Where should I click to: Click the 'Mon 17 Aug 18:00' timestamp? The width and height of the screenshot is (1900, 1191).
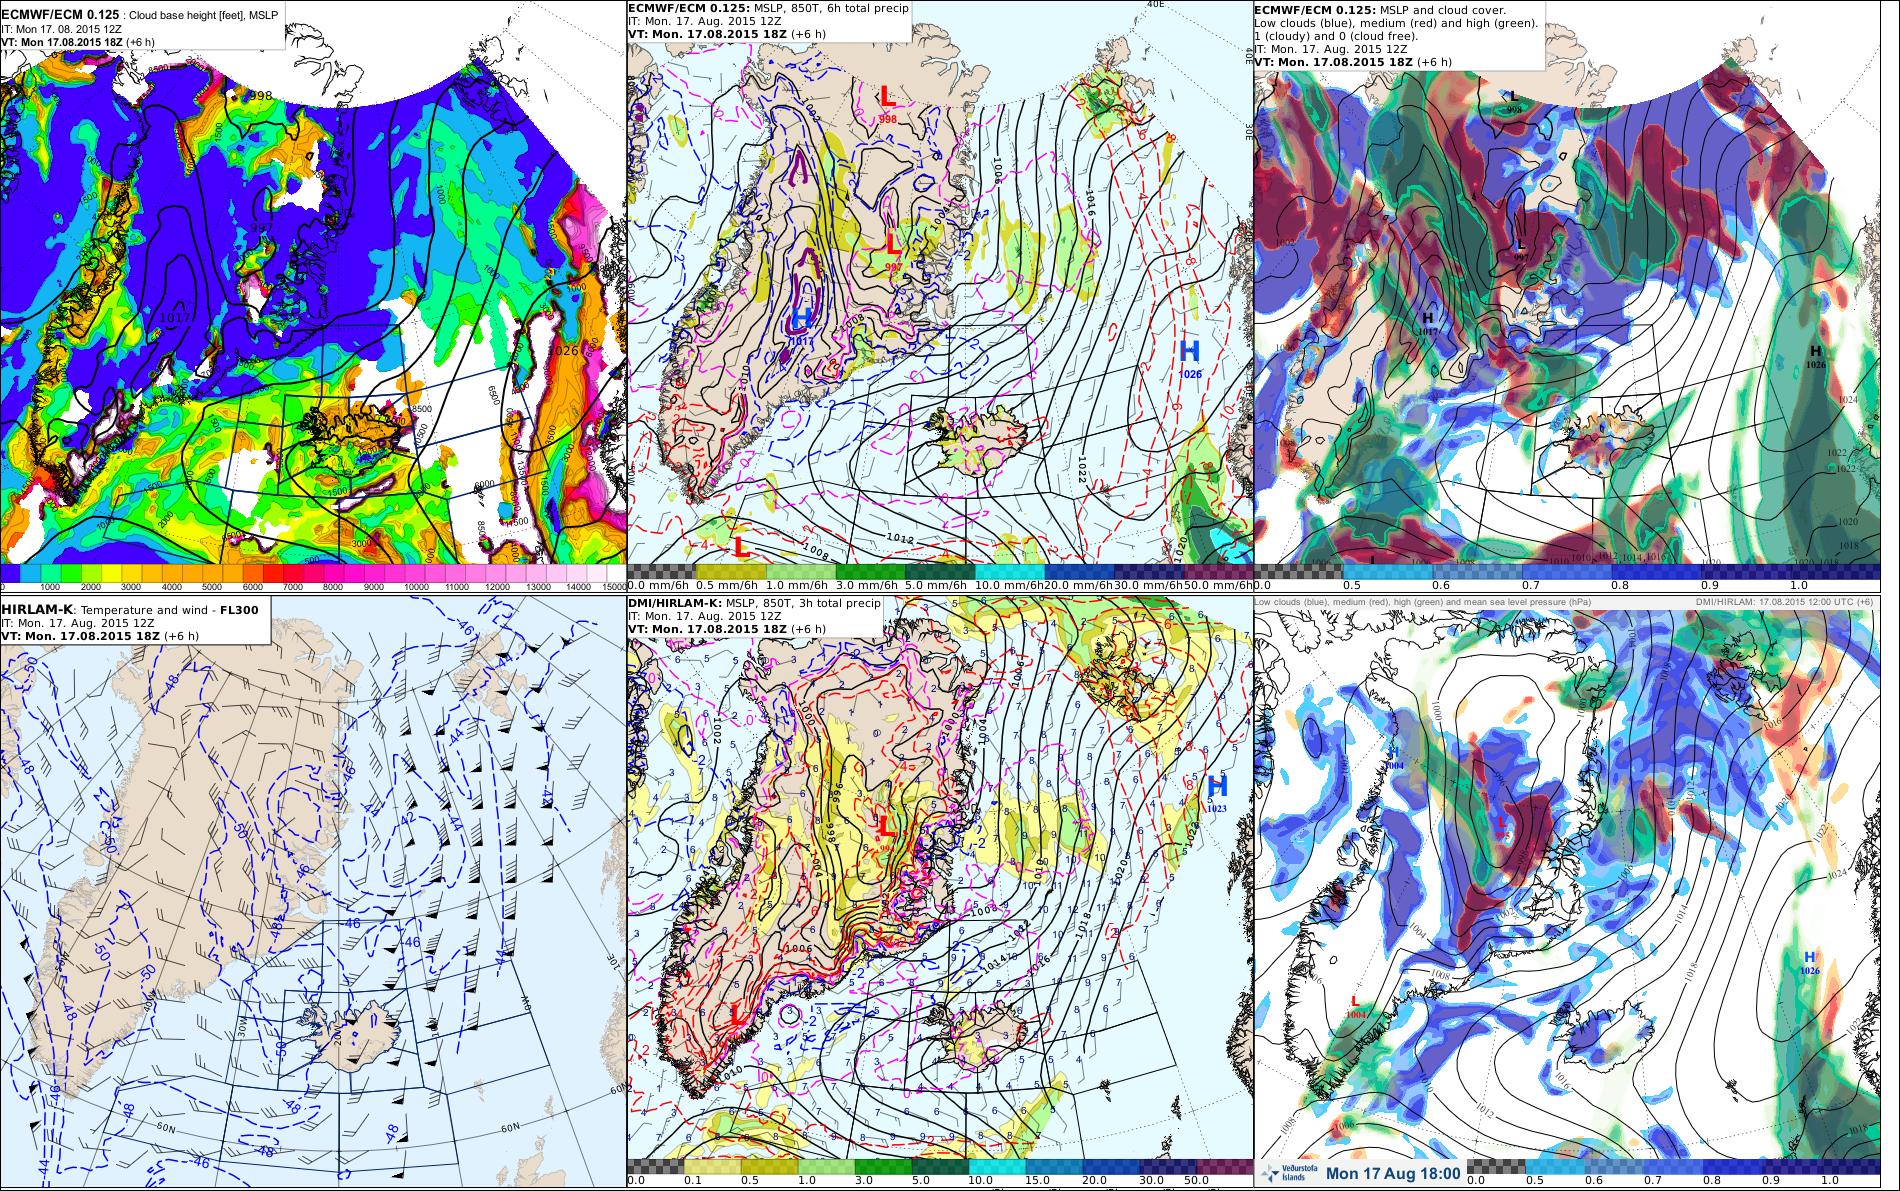(1393, 1174)
